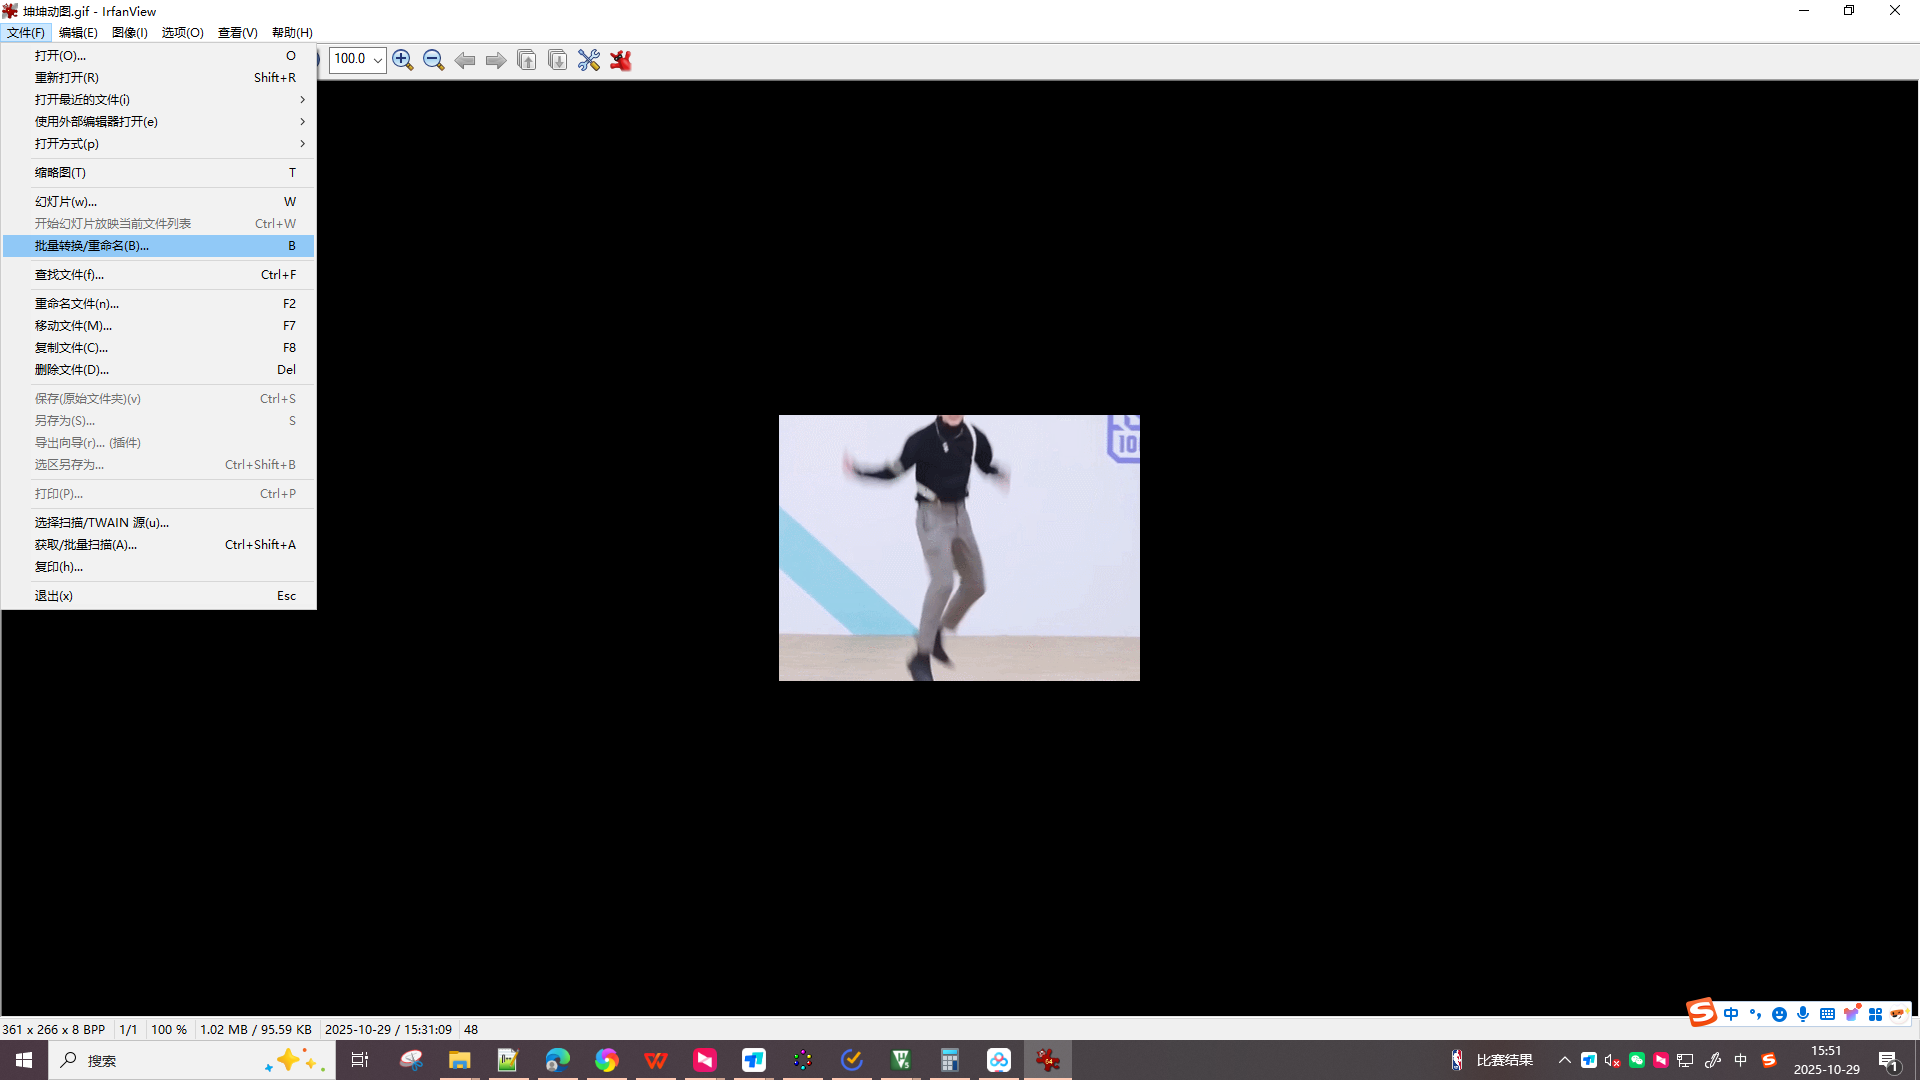
Task: Go to next image arrow
Action: [x=496, y=60]
